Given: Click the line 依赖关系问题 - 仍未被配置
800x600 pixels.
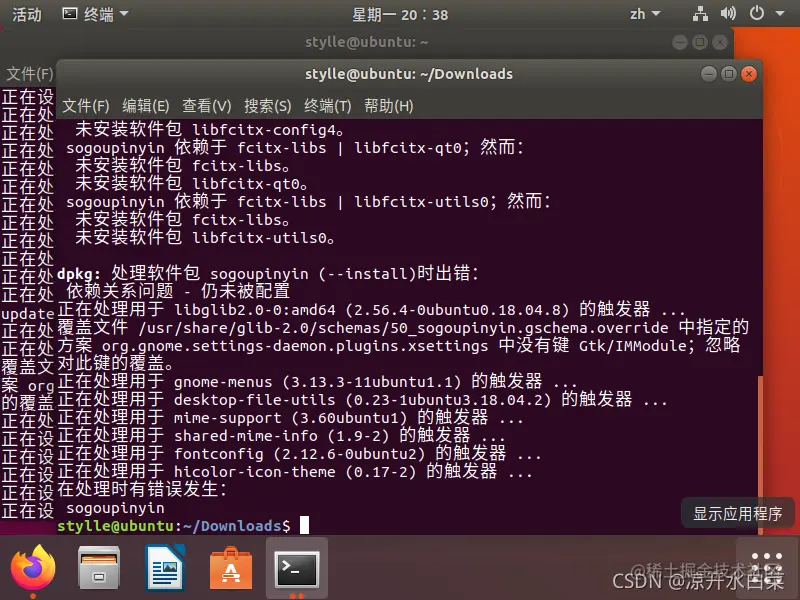Looking at the screenshot, I should (x=178, y=291).
